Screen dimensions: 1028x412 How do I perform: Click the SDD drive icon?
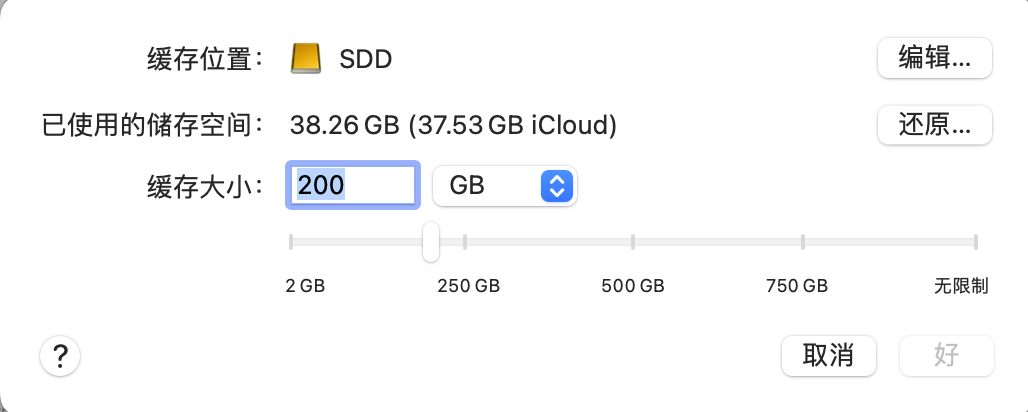307,59
